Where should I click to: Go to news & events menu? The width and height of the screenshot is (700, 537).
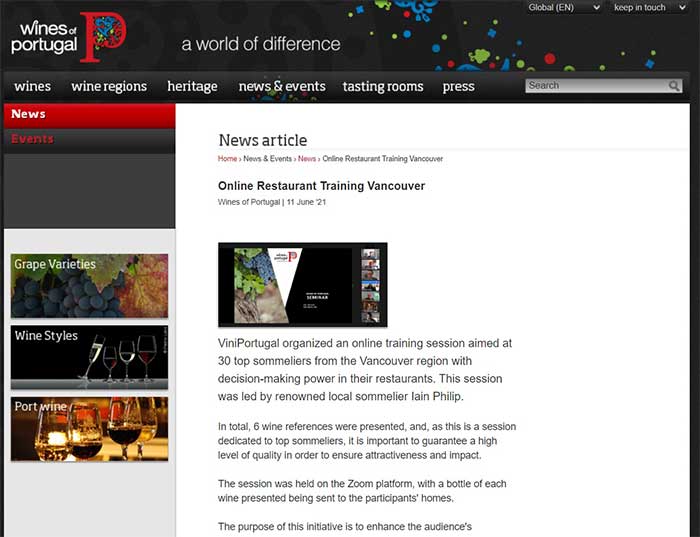282,86
